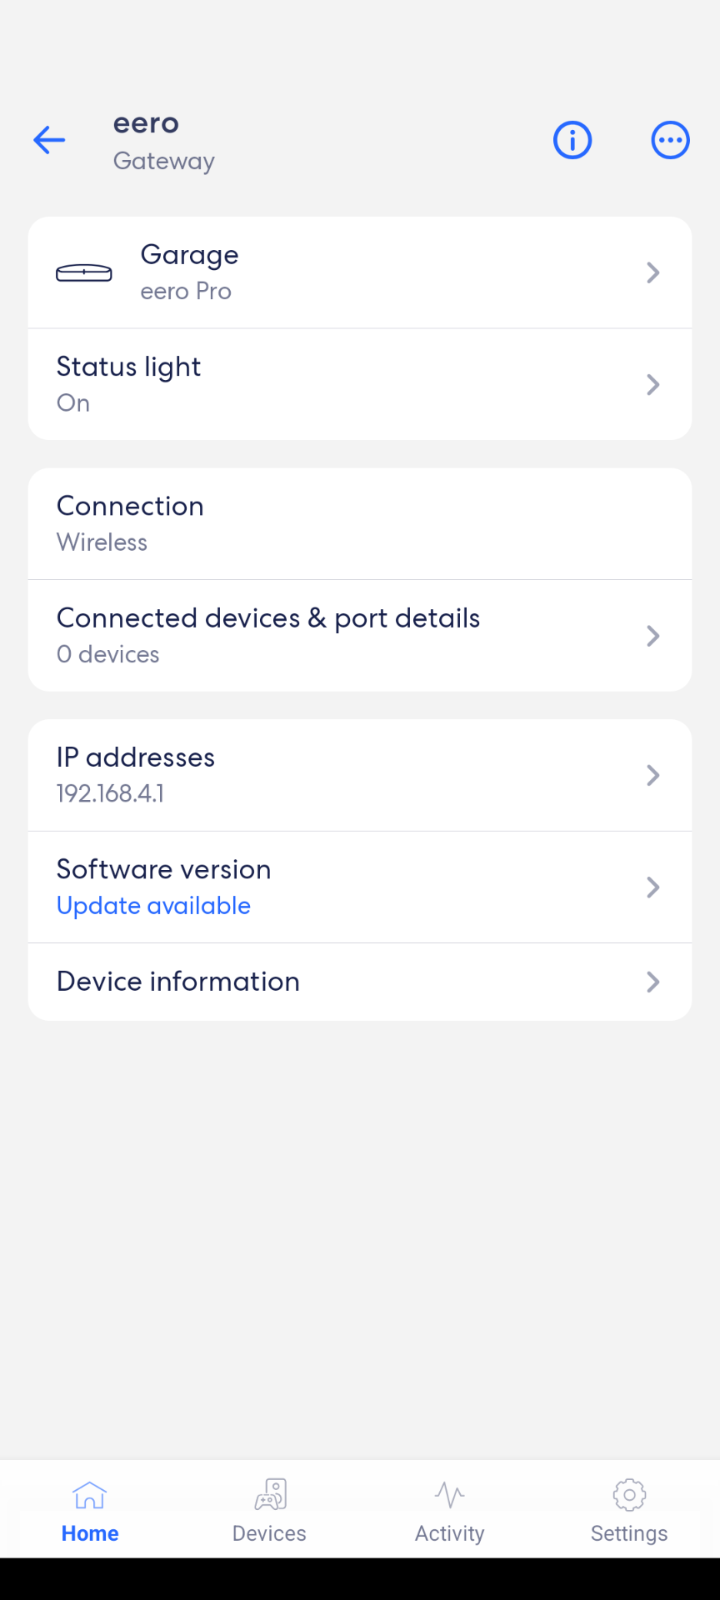Screen dimensions: 720x1600
Task: Select the Home house icon
Action: pos(90,1495)
